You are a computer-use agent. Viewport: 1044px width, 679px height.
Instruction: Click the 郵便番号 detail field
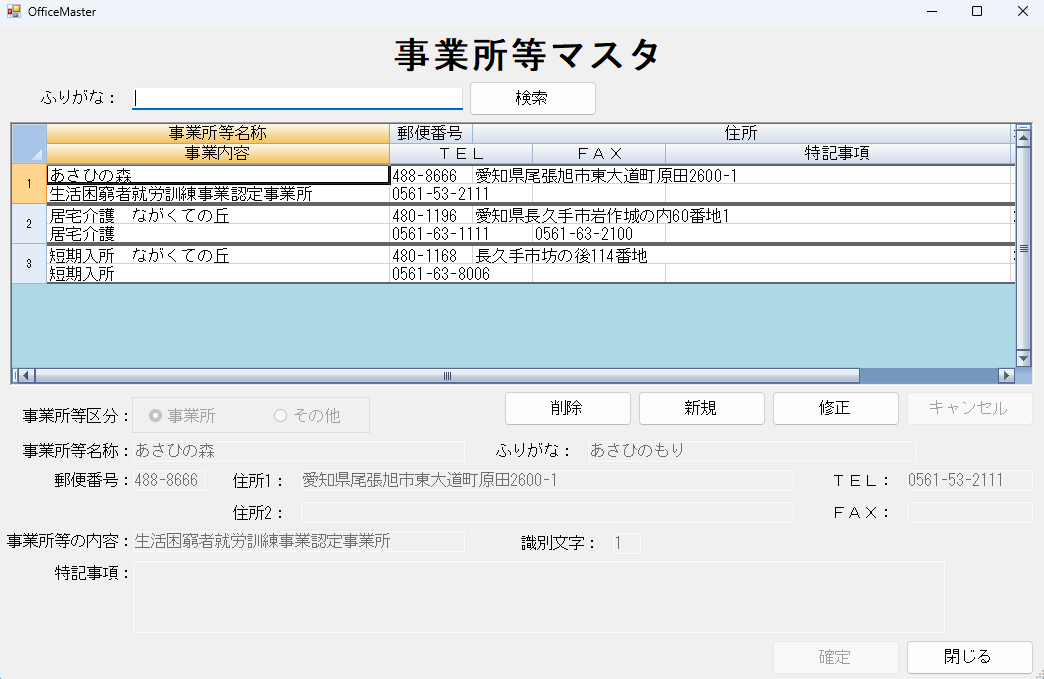pos(169,480)
